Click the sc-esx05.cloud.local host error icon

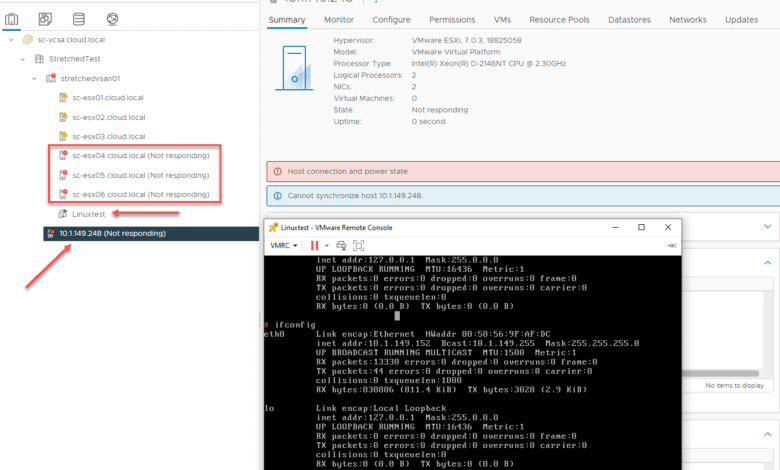click(63, 175)
